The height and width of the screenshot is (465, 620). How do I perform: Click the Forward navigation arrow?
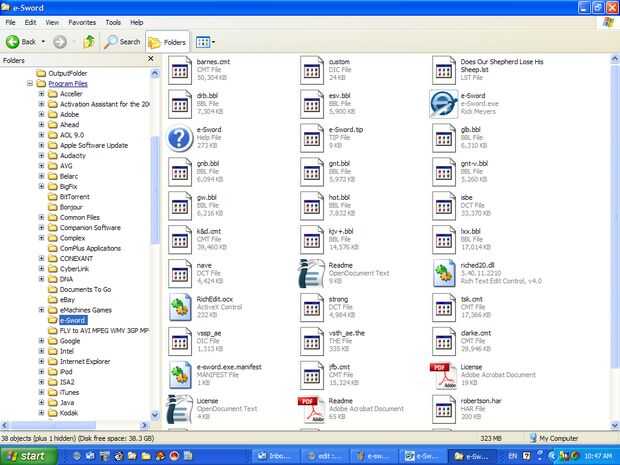pos(60,42)
